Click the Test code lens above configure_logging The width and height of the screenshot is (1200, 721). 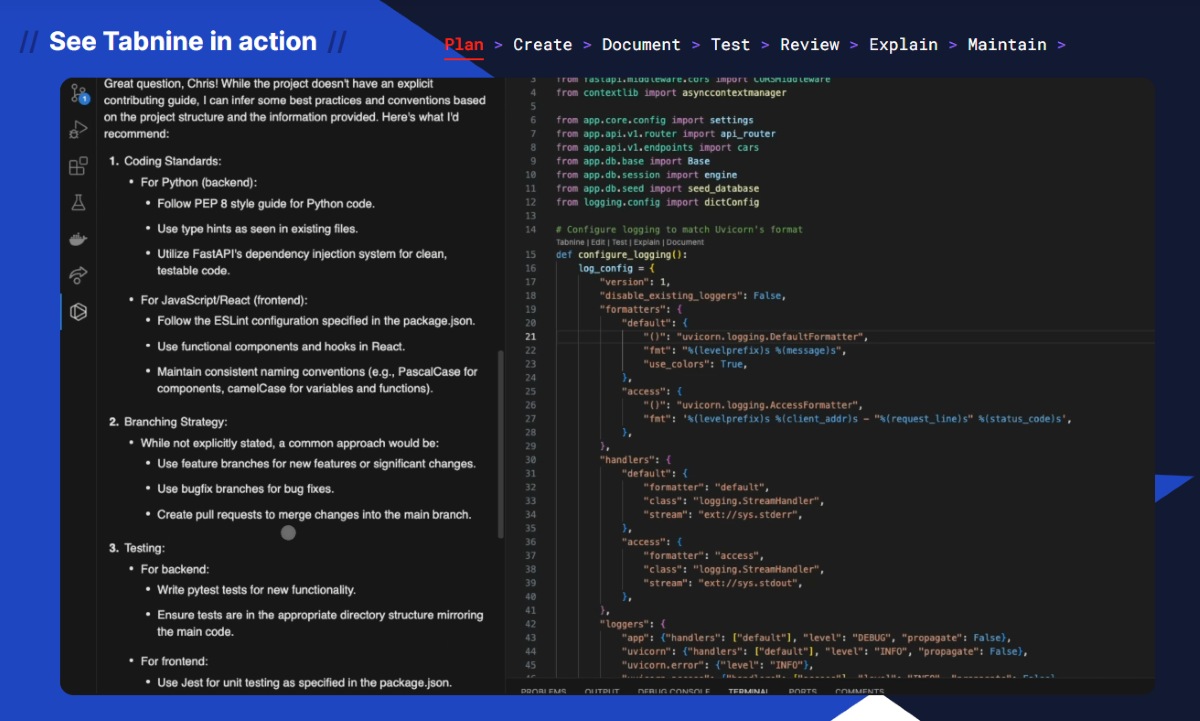620,242
